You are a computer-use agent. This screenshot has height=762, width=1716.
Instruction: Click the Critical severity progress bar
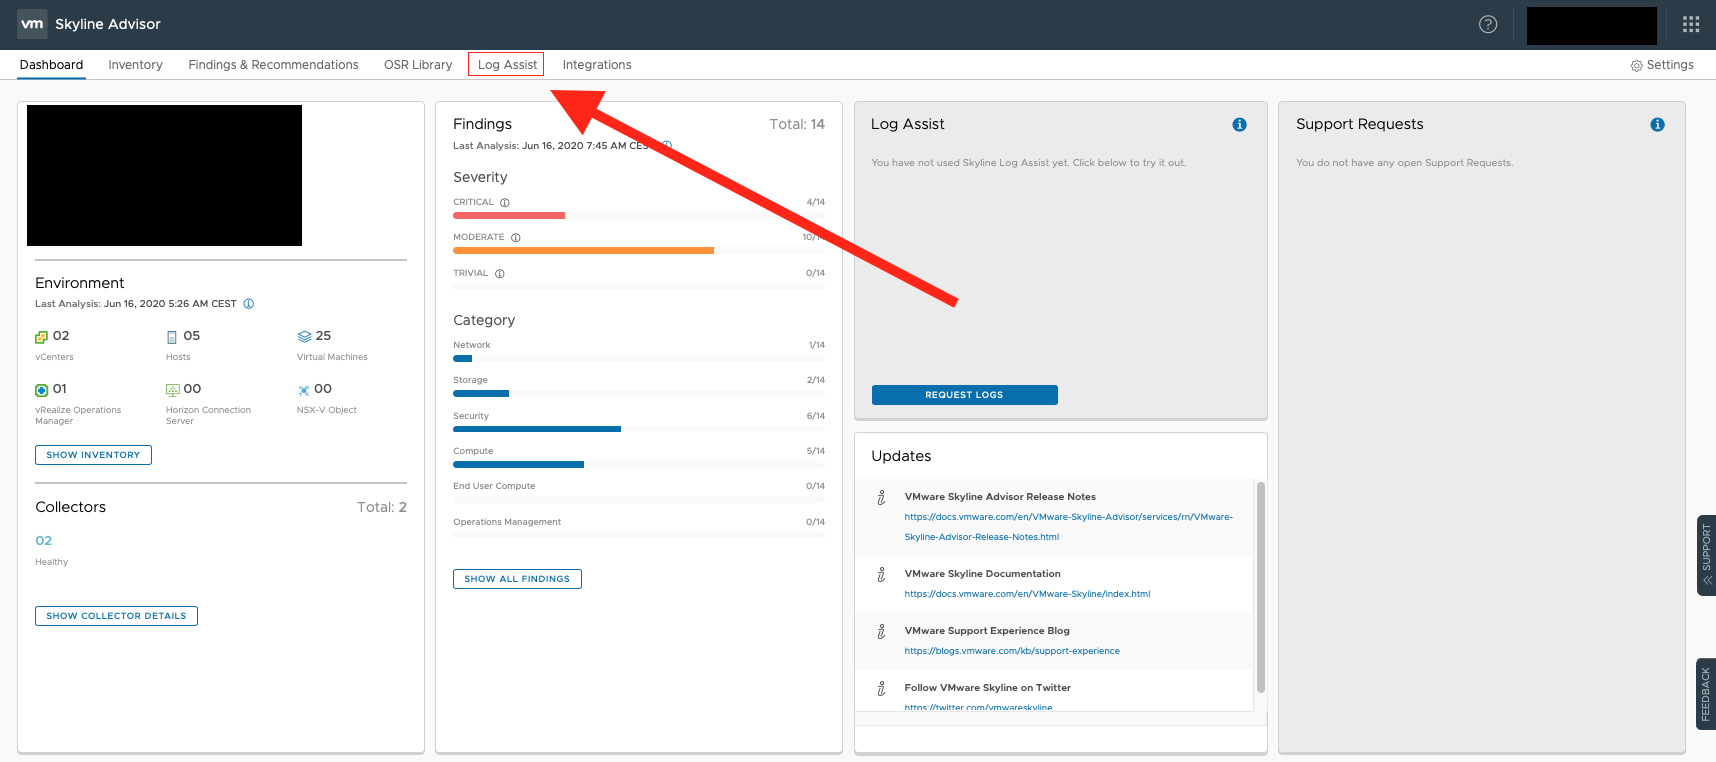639,215
